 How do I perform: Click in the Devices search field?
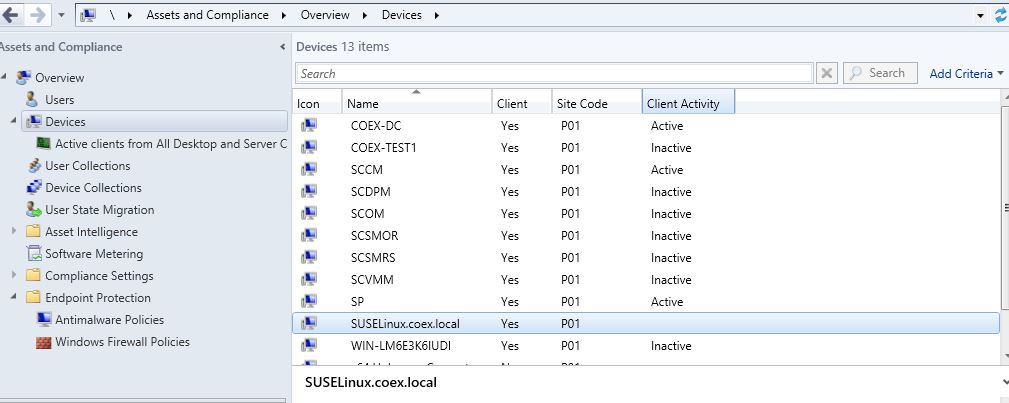[x=555, y=73]
